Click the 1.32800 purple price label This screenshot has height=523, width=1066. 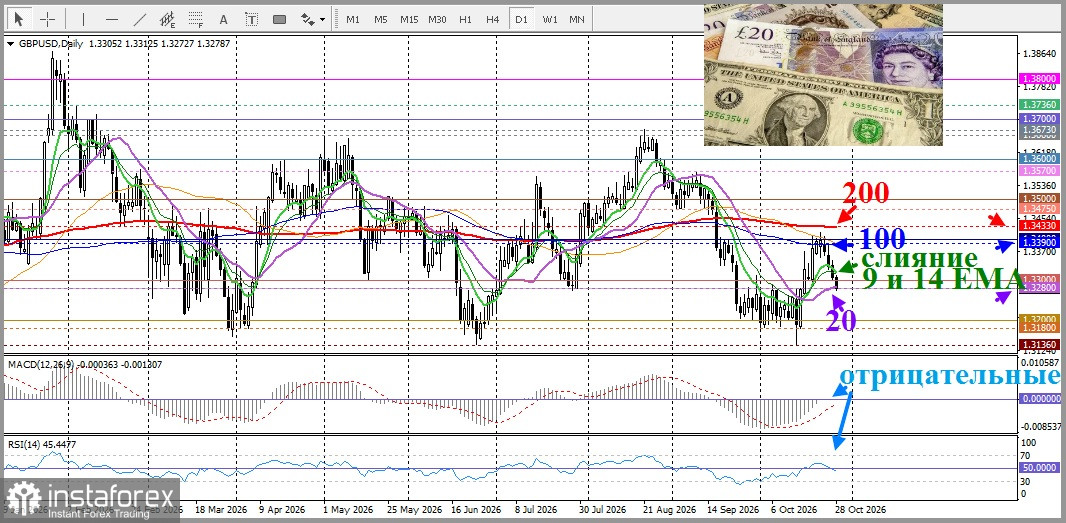click(x=1039, y=288)
